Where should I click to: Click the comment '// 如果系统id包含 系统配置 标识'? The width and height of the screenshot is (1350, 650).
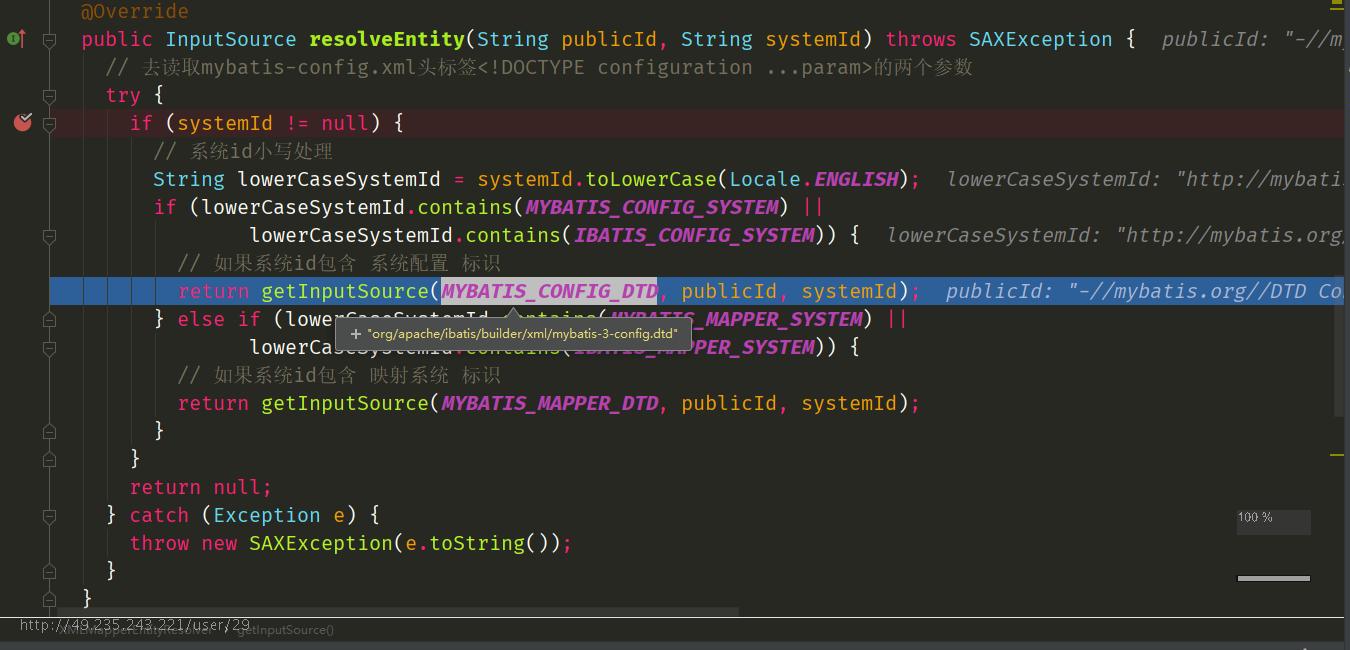(339, 263)
